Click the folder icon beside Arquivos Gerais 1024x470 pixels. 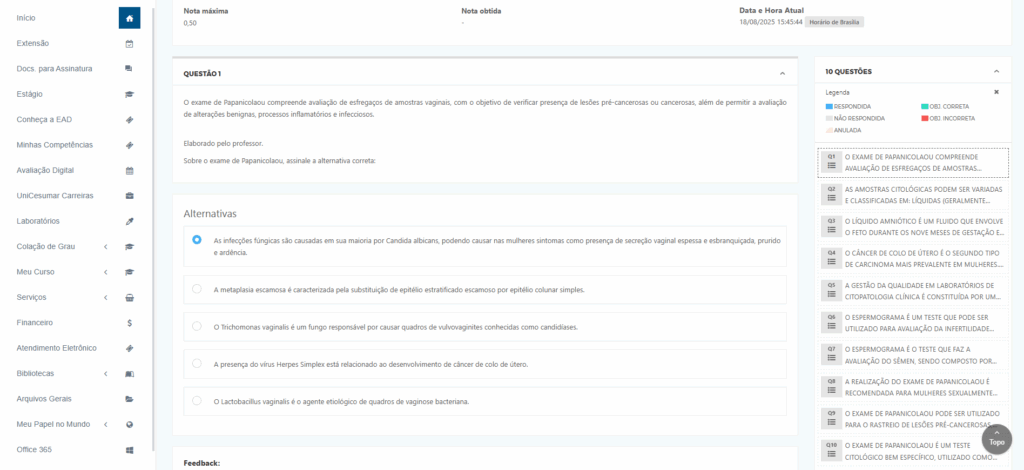click(129, 399)
